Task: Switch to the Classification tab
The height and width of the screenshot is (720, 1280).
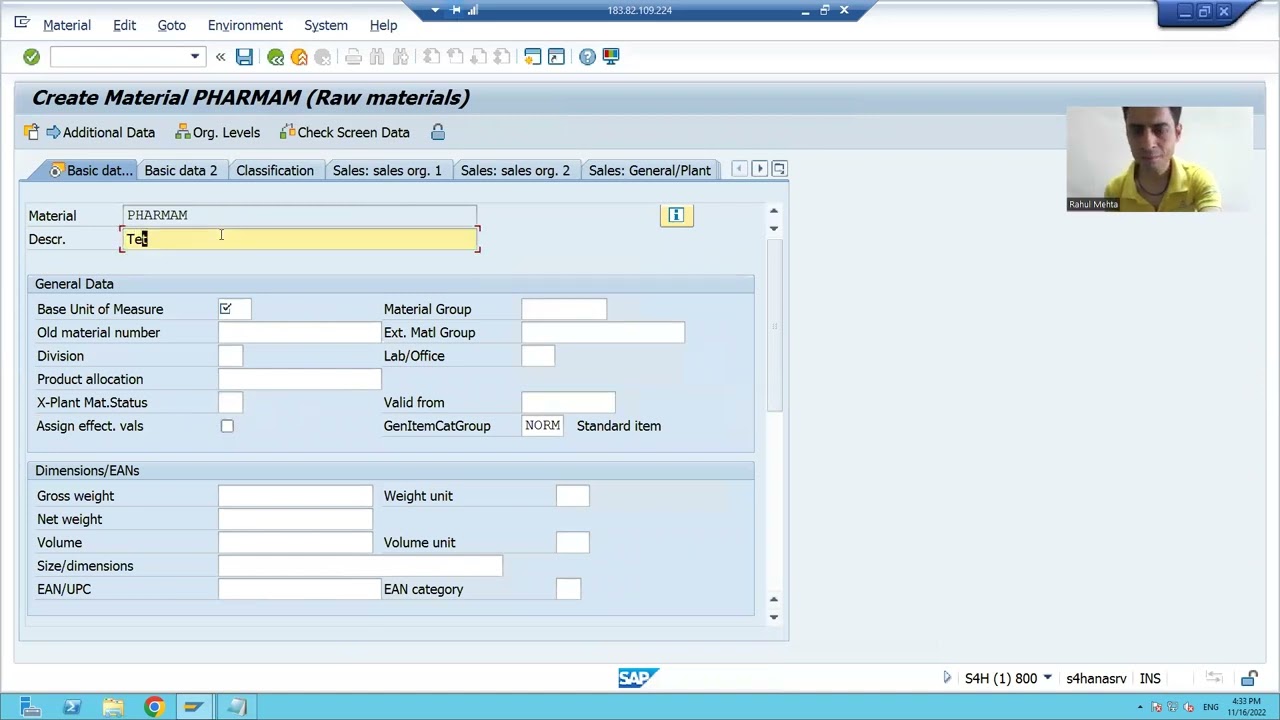Action: point(275,170)
